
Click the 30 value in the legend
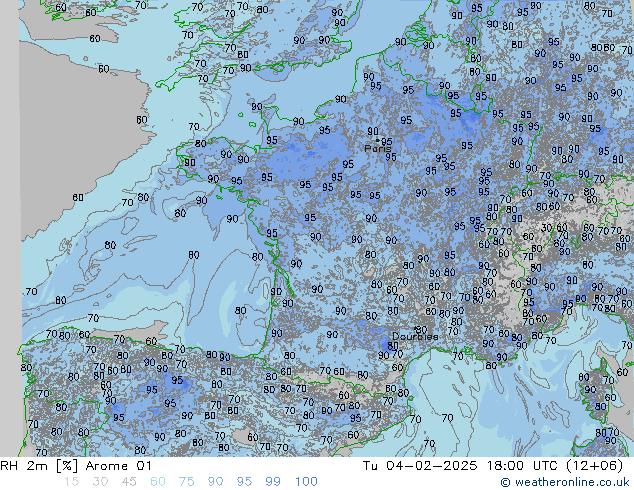[98, 482]
